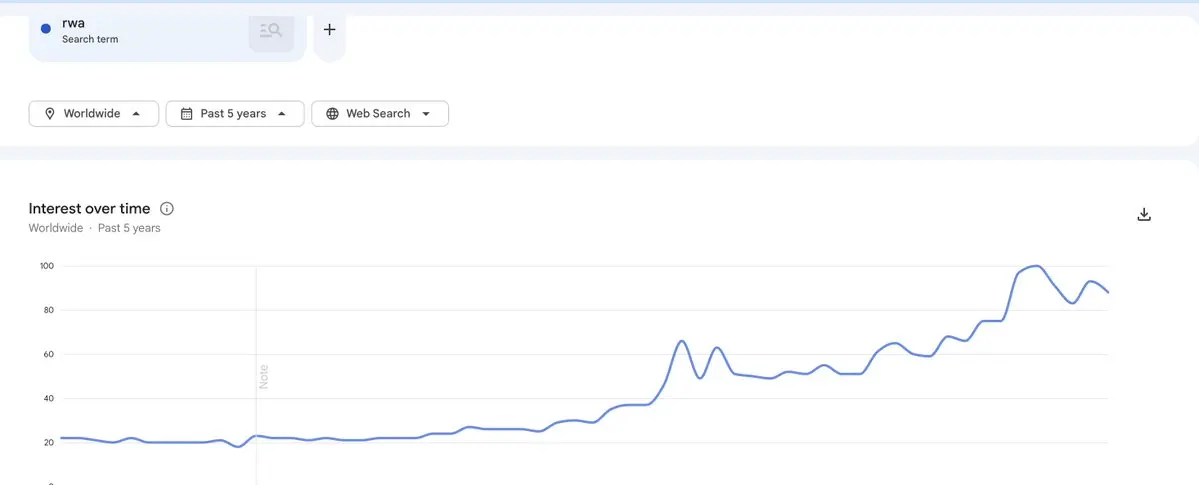Click the globe icon beside Web Search

[x=332, y=114]
